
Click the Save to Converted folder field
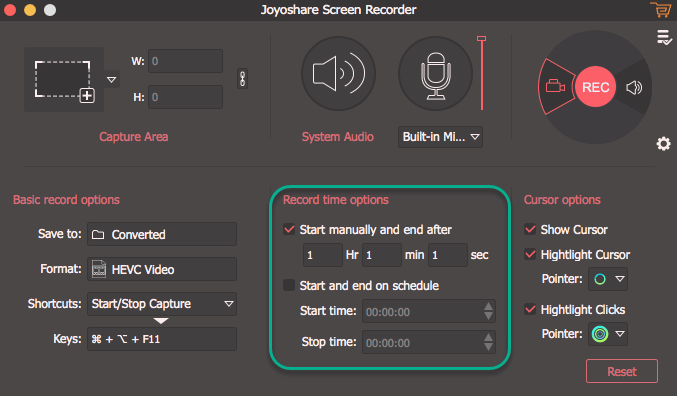coord(162,234)
